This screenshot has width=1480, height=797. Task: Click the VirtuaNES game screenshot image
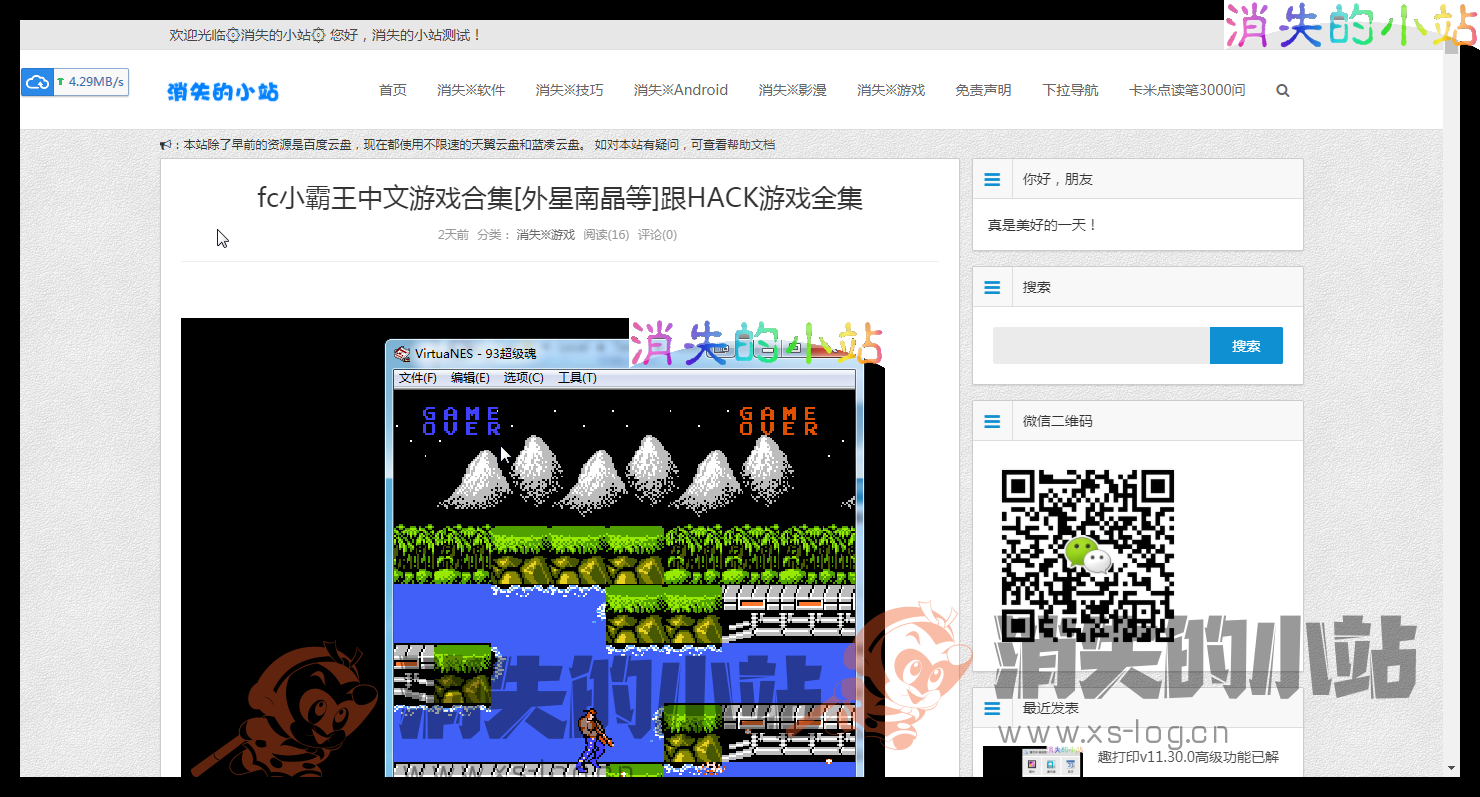tap(533, 548)
